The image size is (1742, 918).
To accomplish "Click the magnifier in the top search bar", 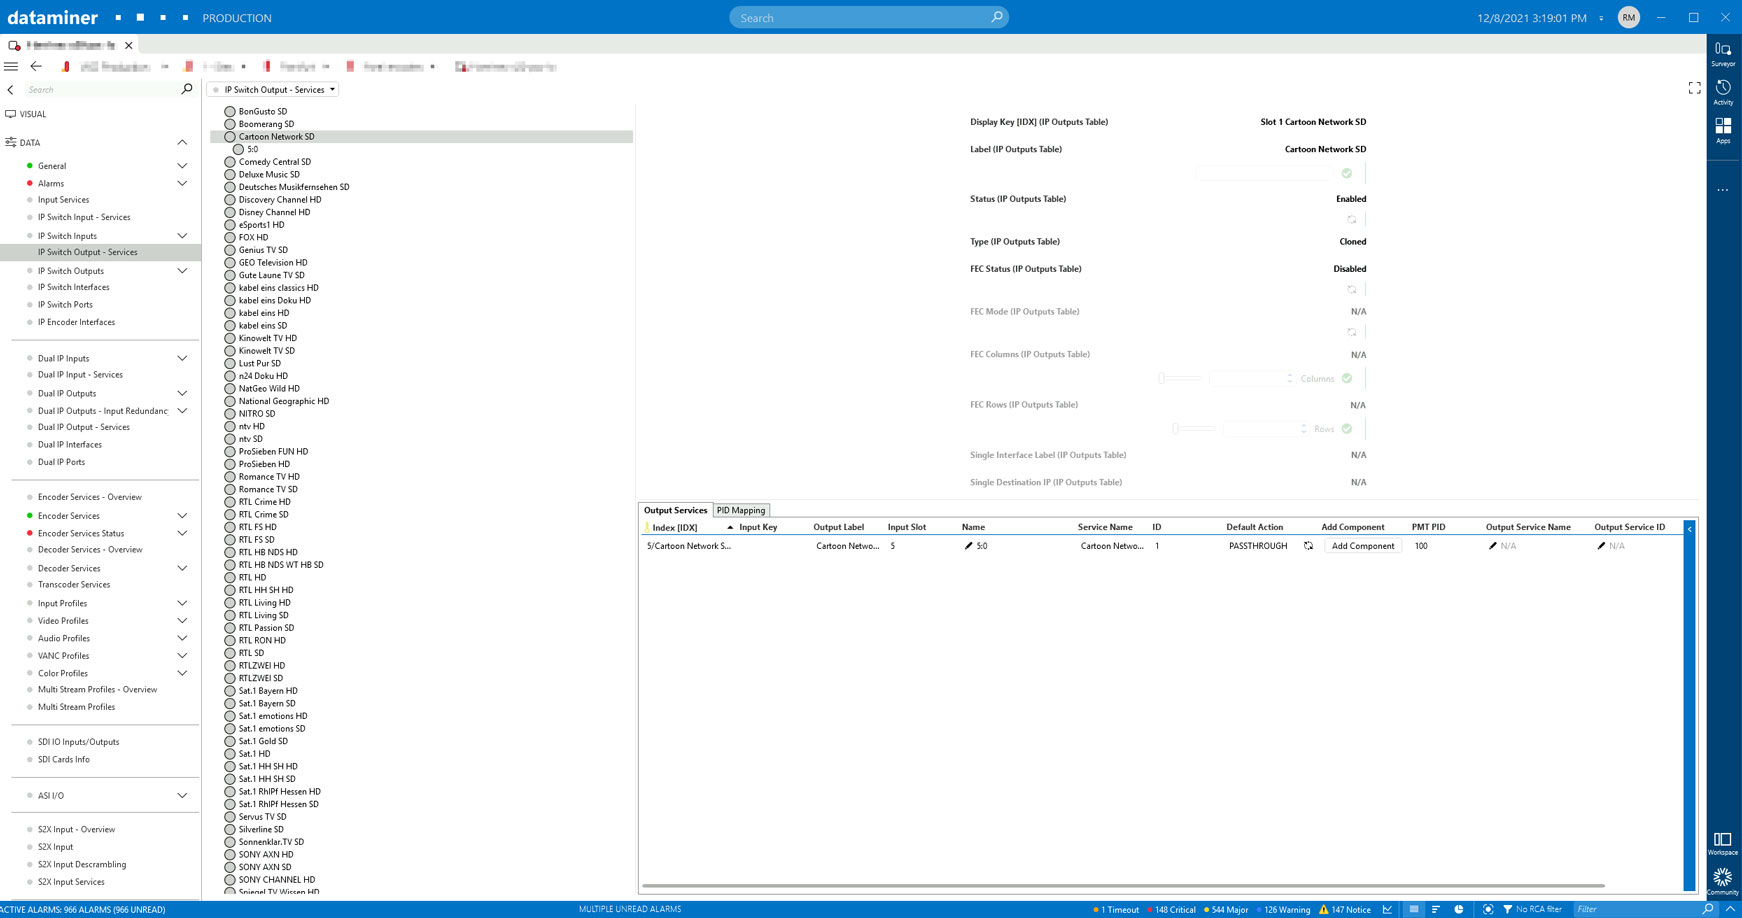I will 996,17.
